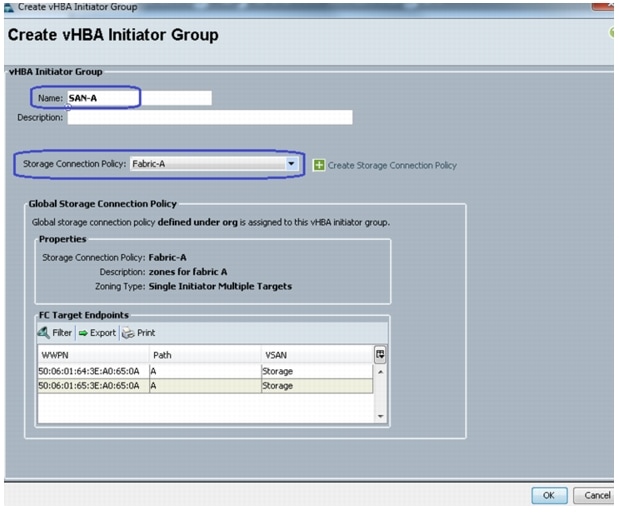
Task: Click the Filter magnifier icon
Action: [x=43, y=333]
